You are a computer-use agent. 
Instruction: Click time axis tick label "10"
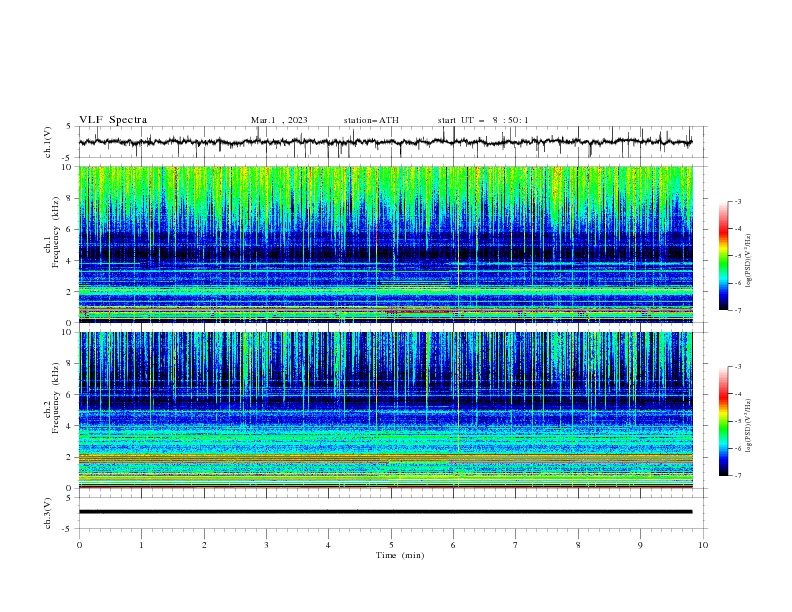(x=703, y=545)
